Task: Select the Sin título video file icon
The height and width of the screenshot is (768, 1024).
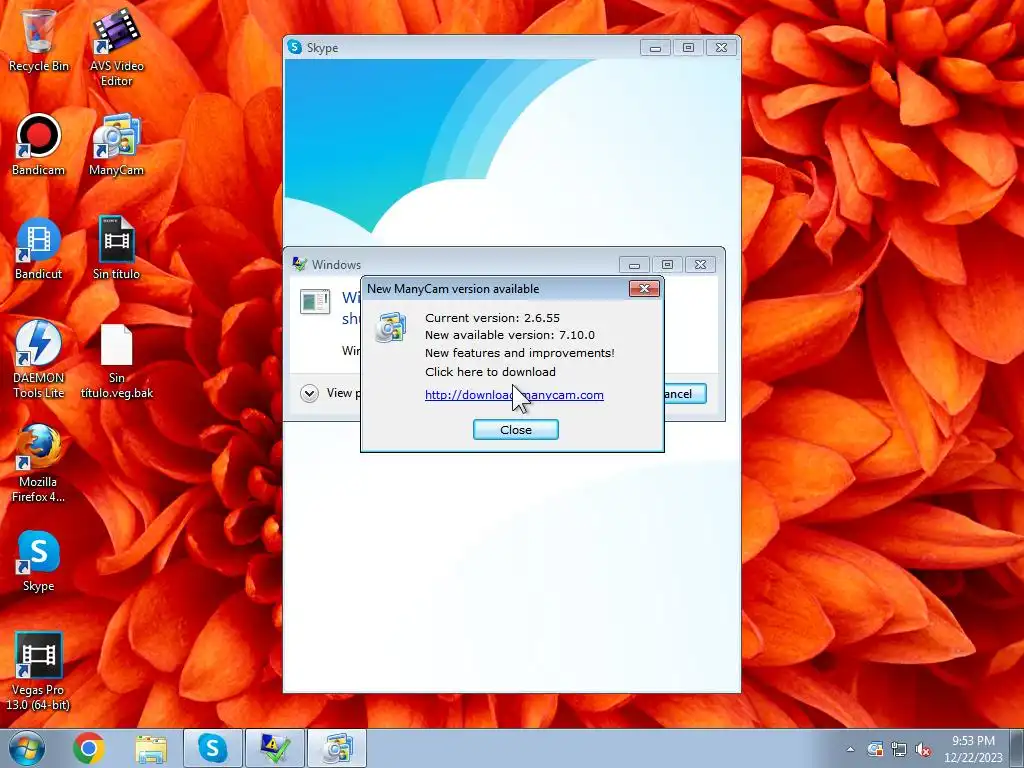Action: point(116,249)
